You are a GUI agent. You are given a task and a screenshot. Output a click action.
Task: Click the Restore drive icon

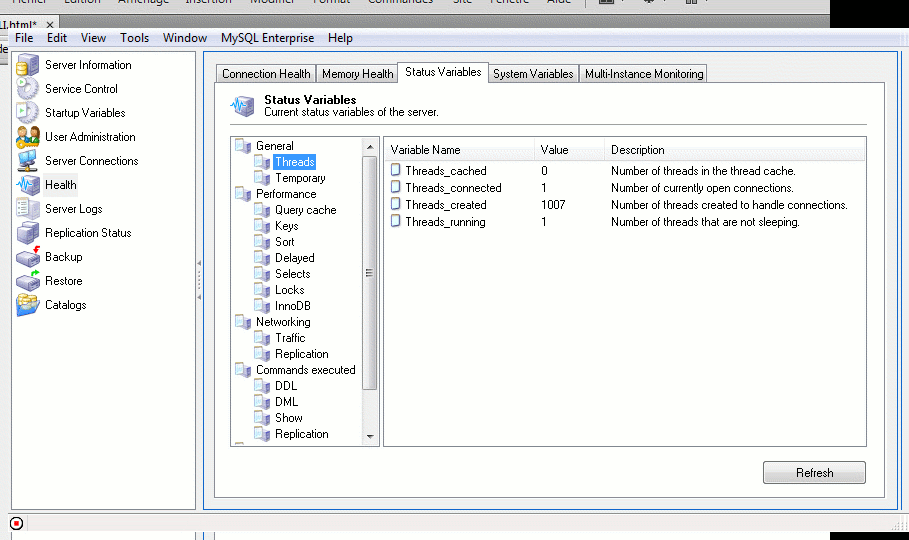27,281
